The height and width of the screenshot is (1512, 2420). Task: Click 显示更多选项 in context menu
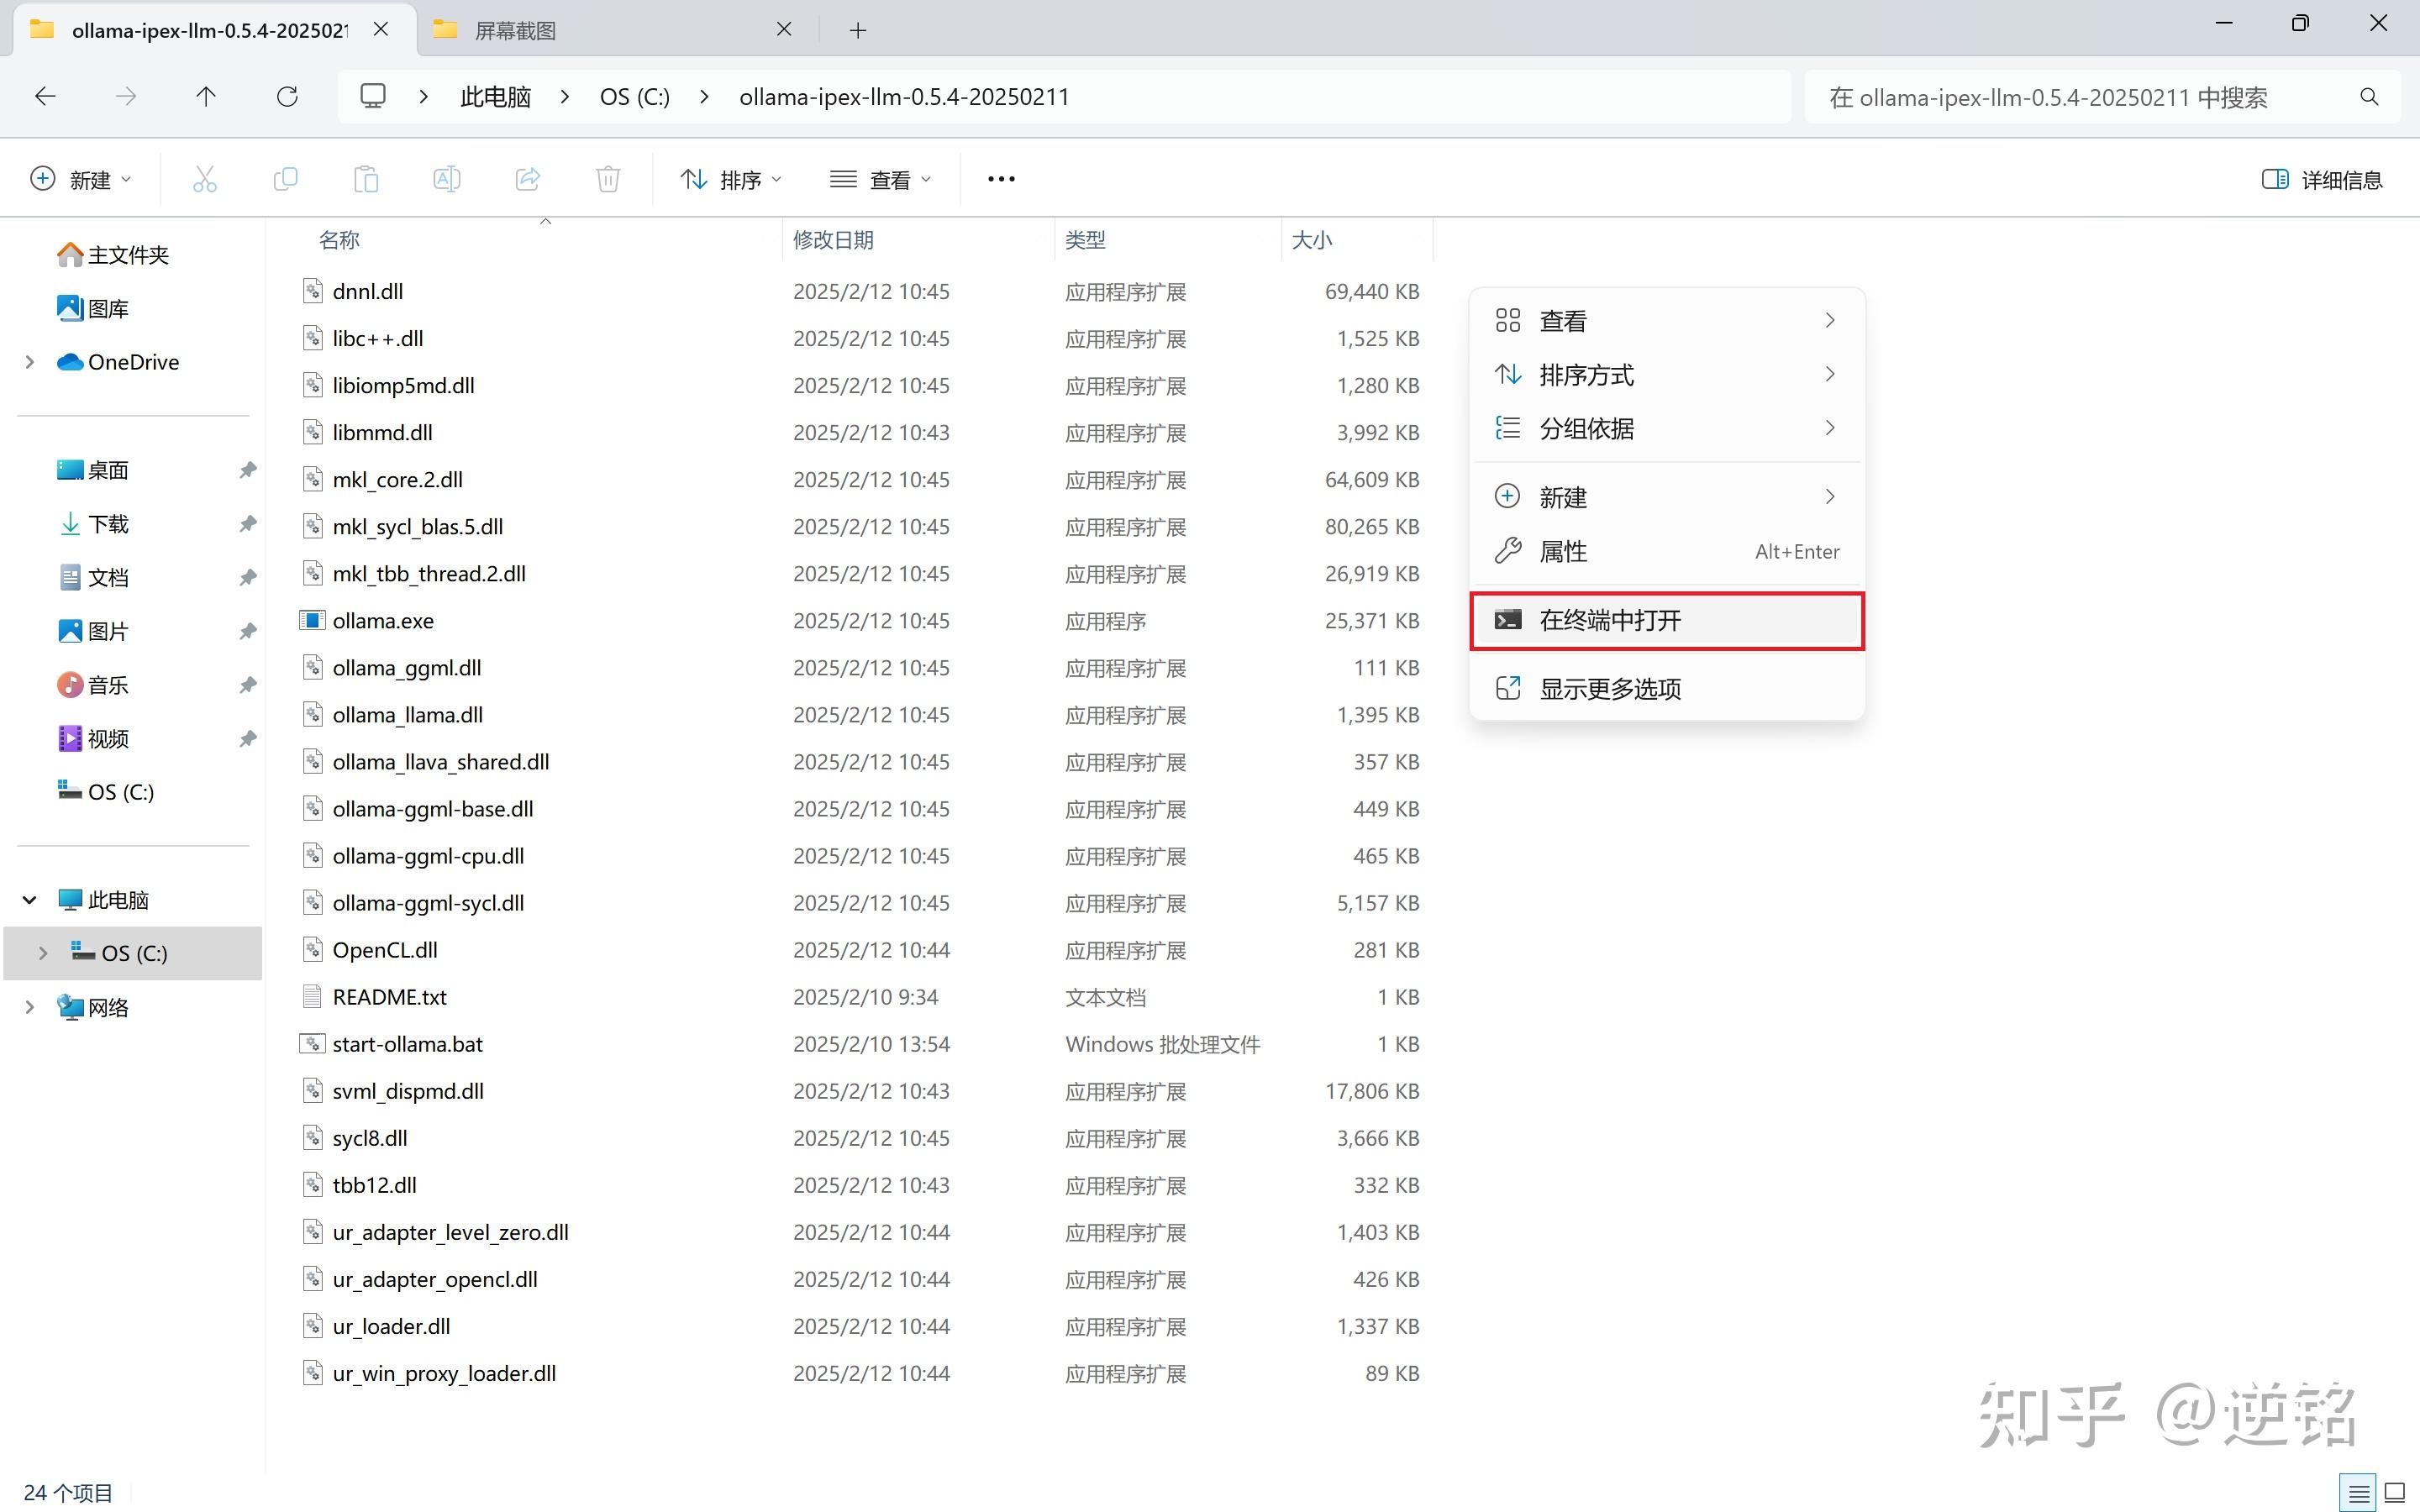pyautogui.click(x=1609, y=688)
